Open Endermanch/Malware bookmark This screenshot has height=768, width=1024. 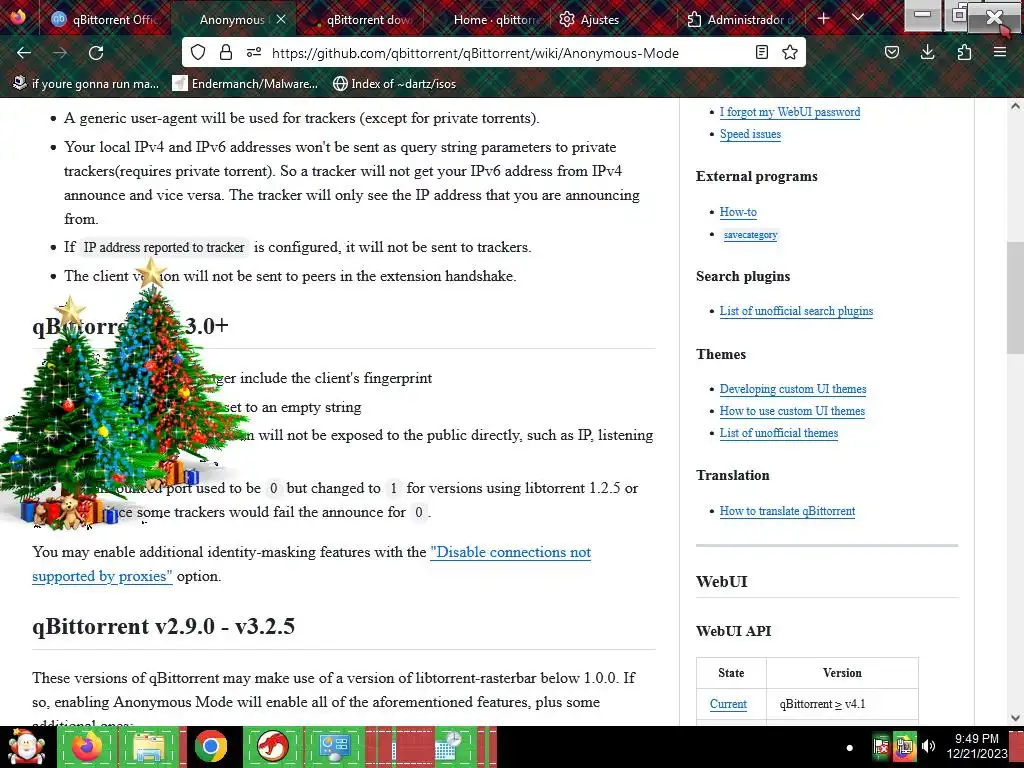click(x=246, y=84)
